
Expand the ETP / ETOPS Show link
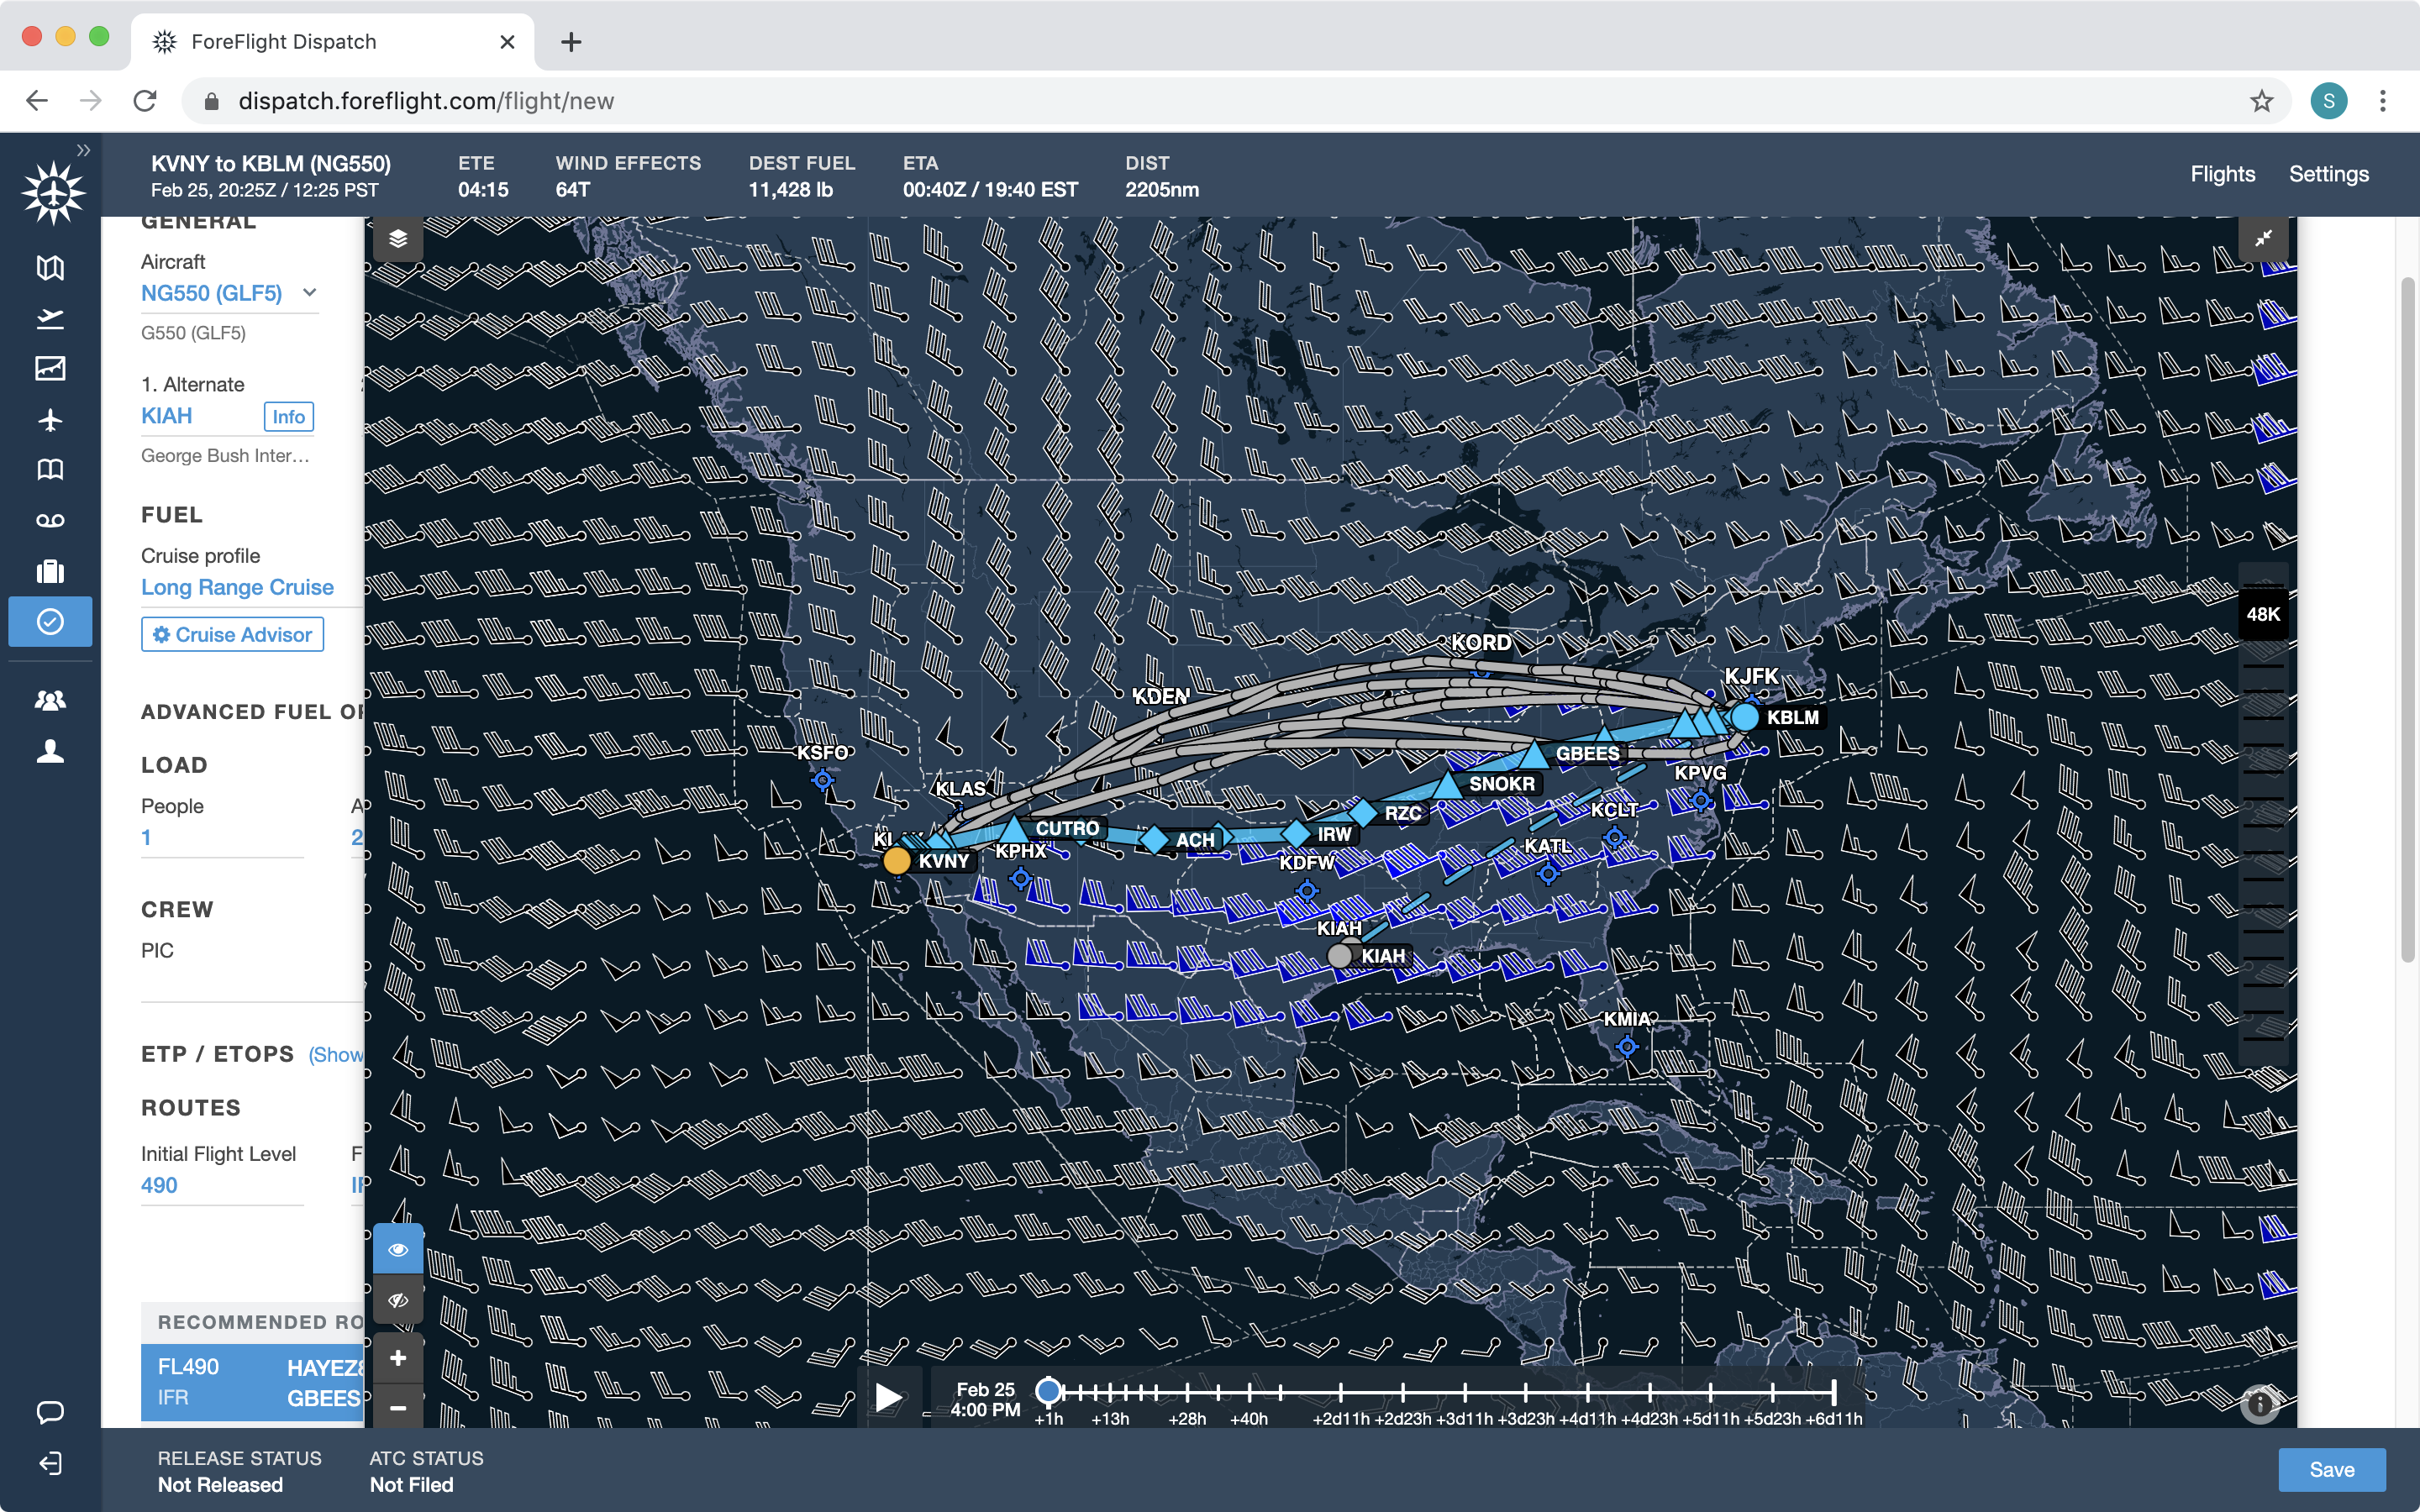coord(338,1055)
